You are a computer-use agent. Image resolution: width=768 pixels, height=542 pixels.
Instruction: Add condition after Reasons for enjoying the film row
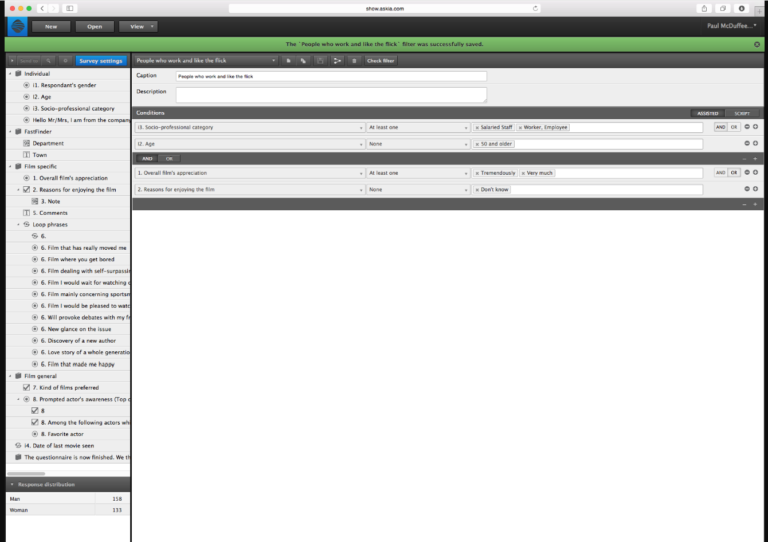point(755,189)
